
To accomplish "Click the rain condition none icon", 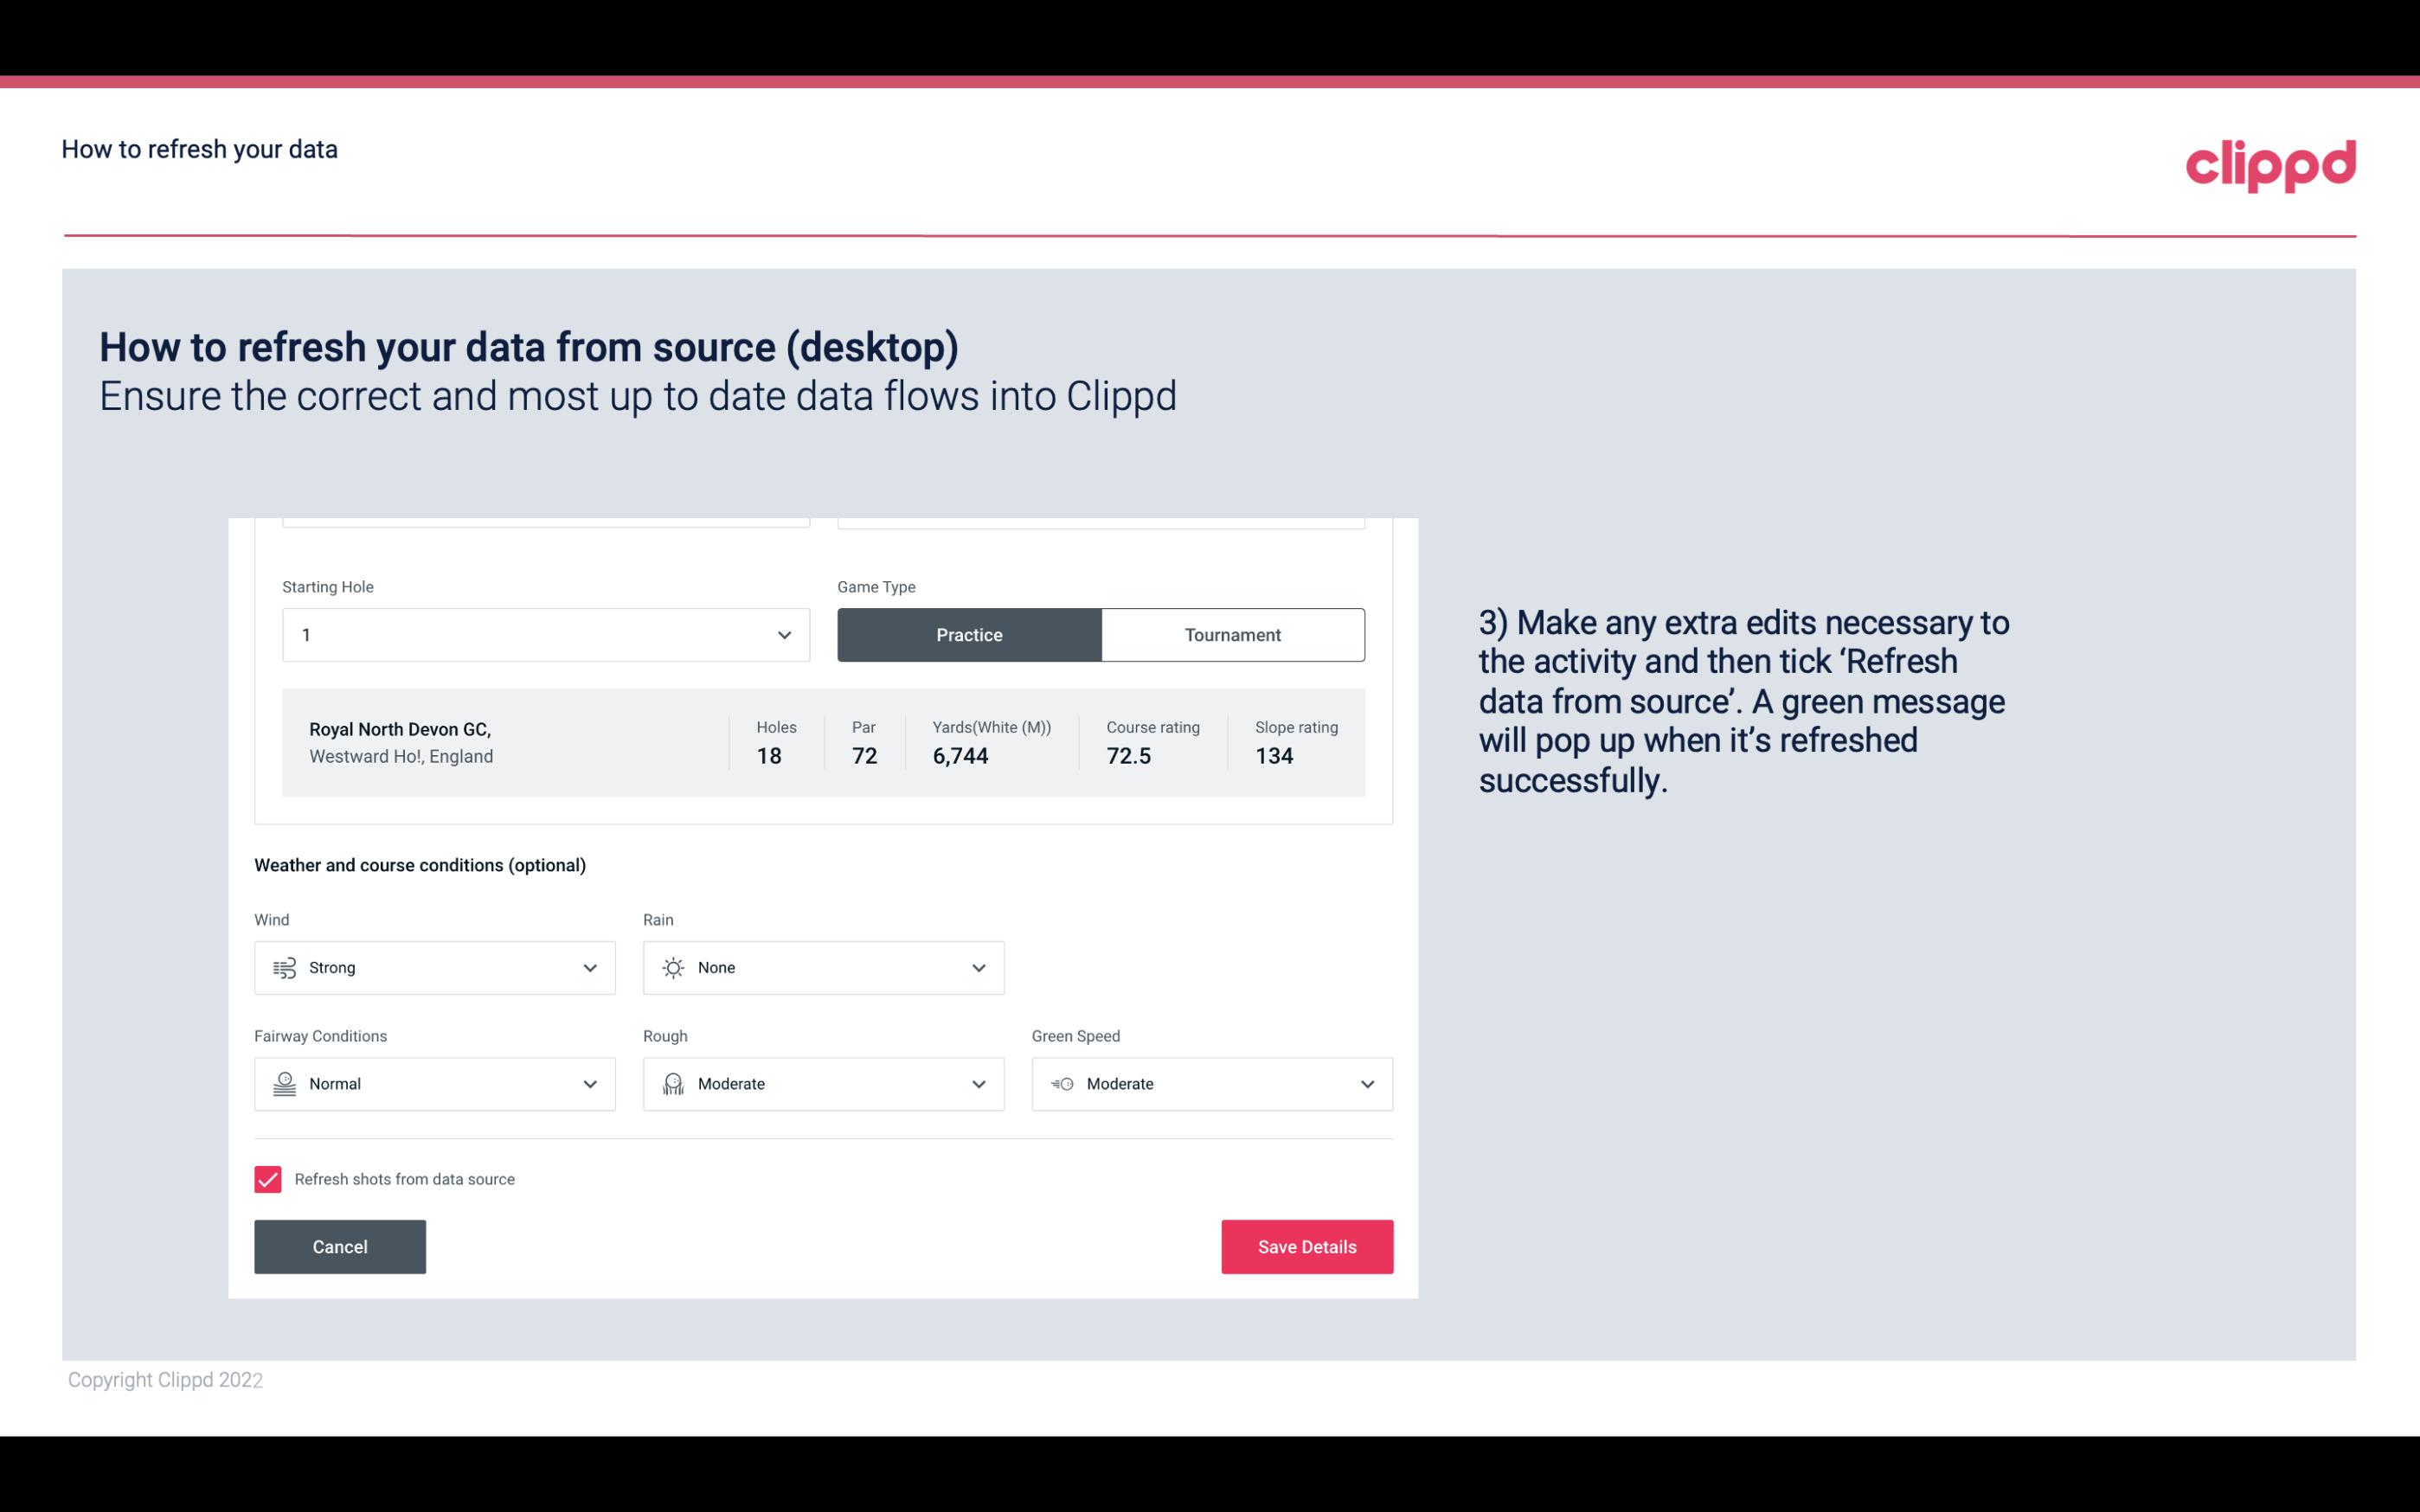I will click(672, 967).
